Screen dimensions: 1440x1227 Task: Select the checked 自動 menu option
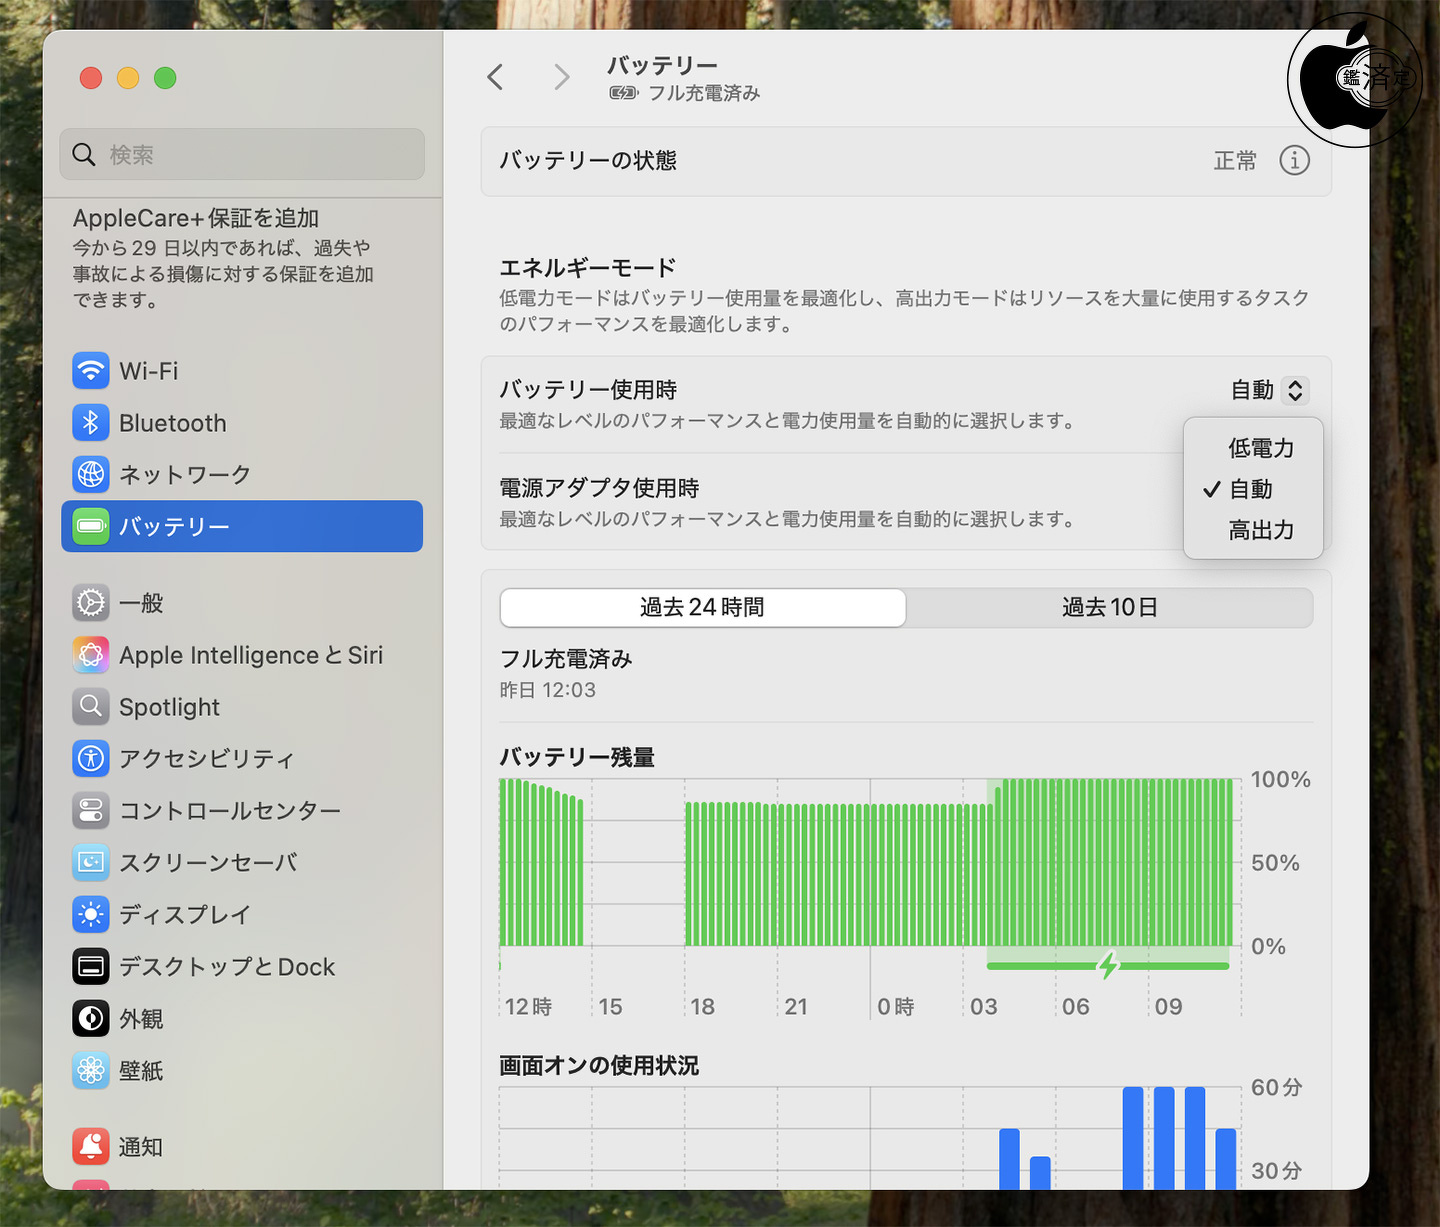click(x=1251, y=489)
